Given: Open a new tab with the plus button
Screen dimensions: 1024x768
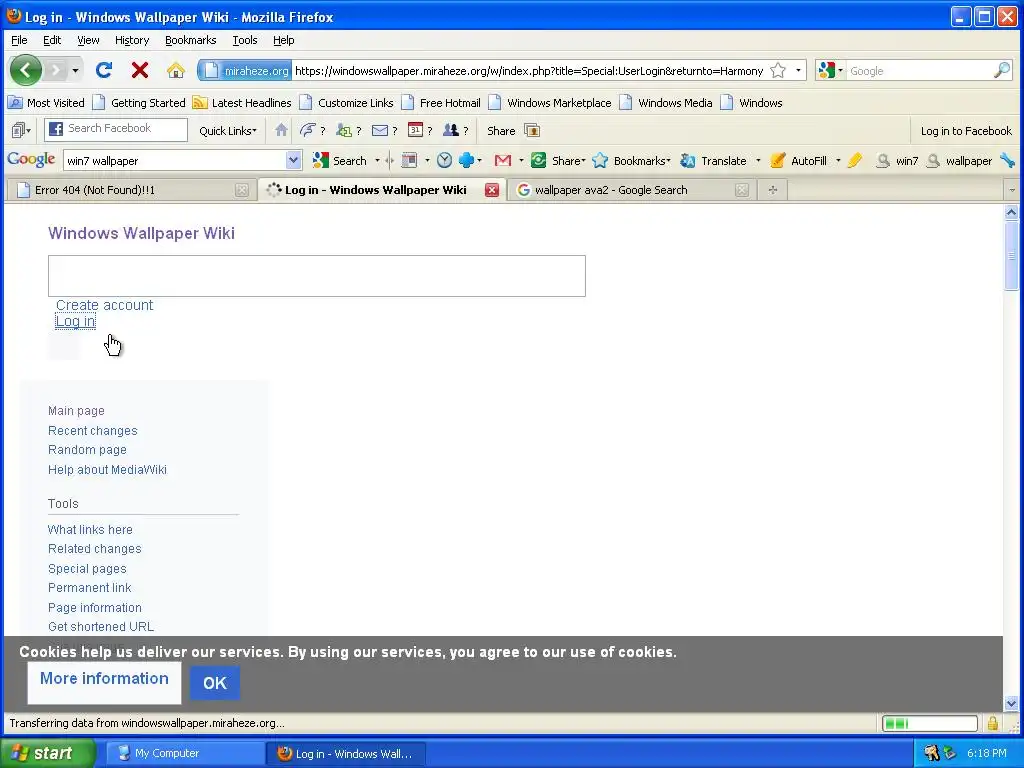Looking at the screenshot, I should [x=773, y=190].
